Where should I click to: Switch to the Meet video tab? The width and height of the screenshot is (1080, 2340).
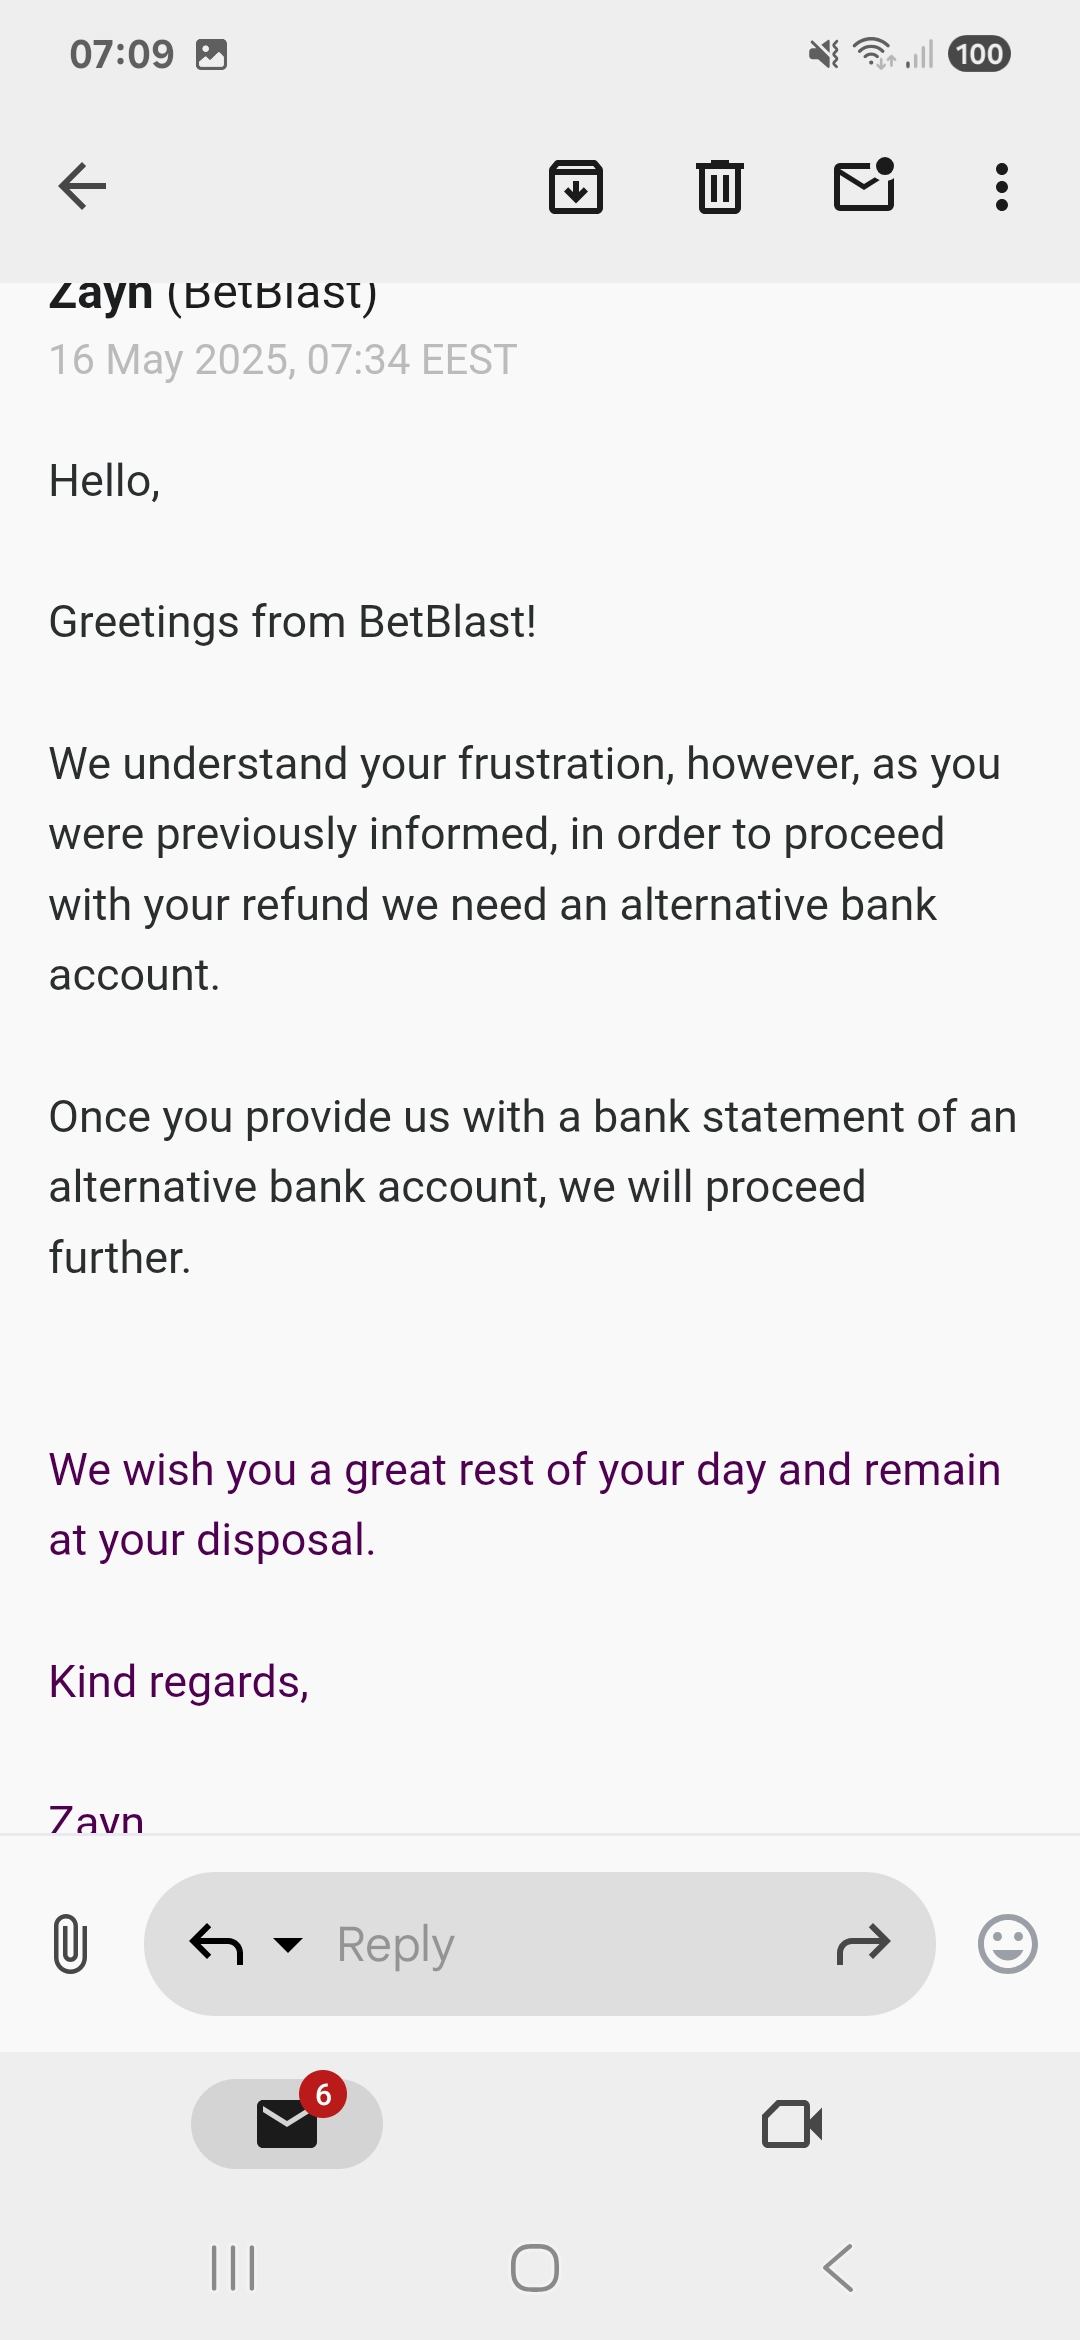[792, 2123]
